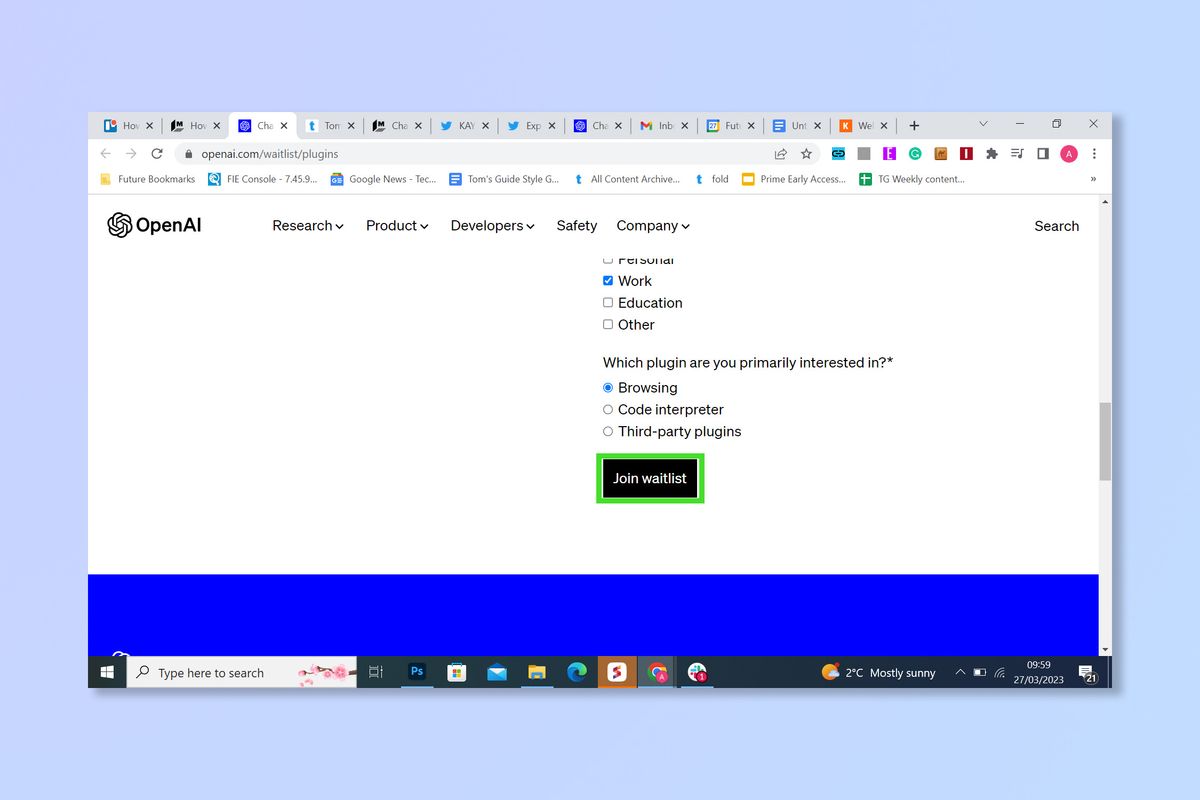Click the Instapaper extension icon
This screenshot has width=1200, height=800.
[966, 154]
